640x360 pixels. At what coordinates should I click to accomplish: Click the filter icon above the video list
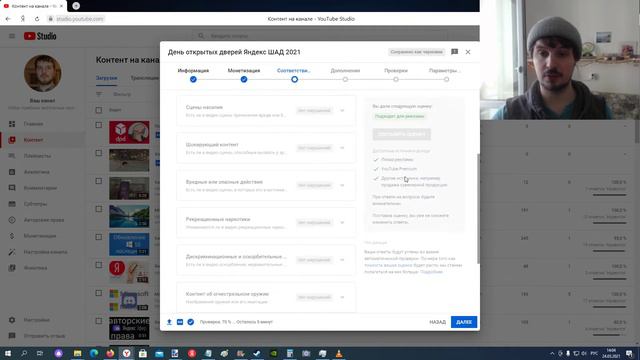tap(99, 94)
